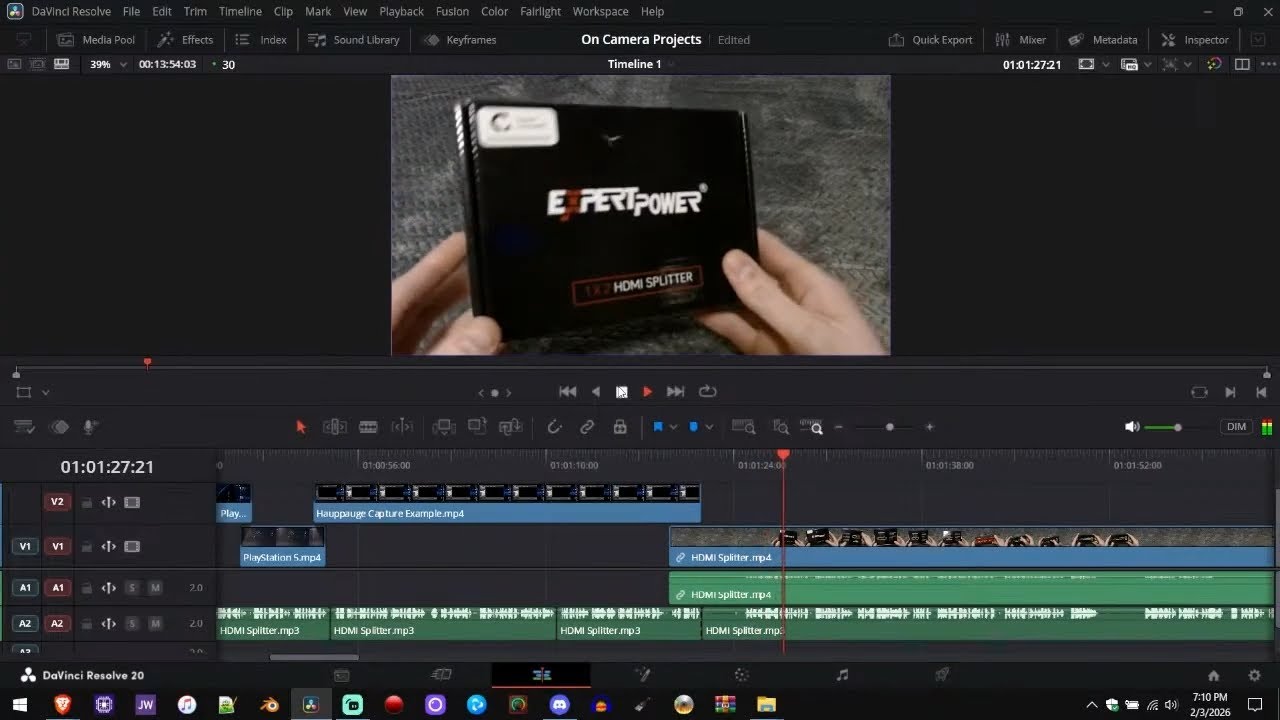This screenshot has width=1280, height=720.
Task: Select the arrow Selection mode tool
Action: coord(301,427)
